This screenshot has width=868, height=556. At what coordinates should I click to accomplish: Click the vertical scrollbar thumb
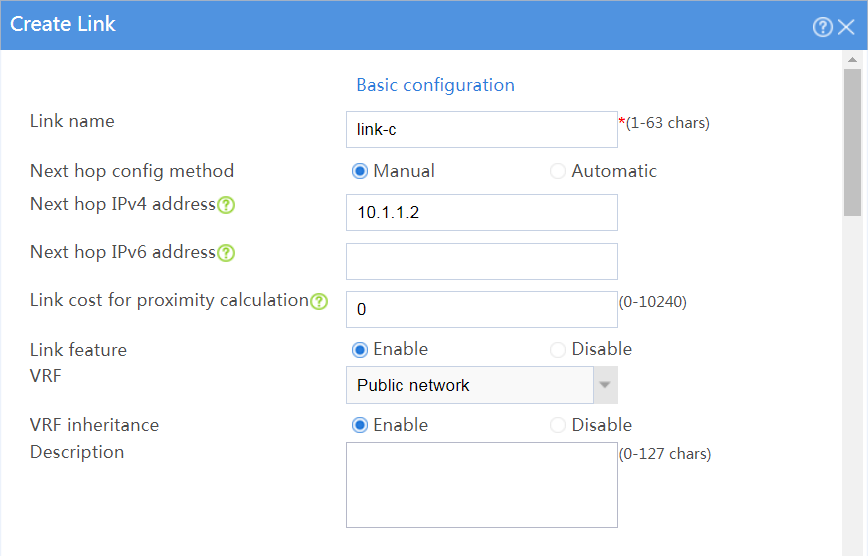coord(852,142)
